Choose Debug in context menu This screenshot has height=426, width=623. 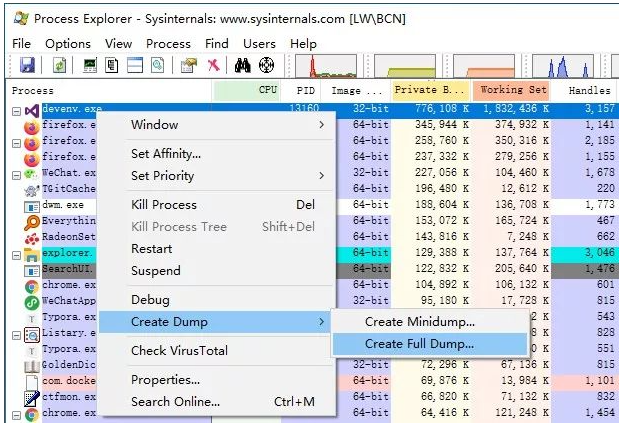pos(217,300)
